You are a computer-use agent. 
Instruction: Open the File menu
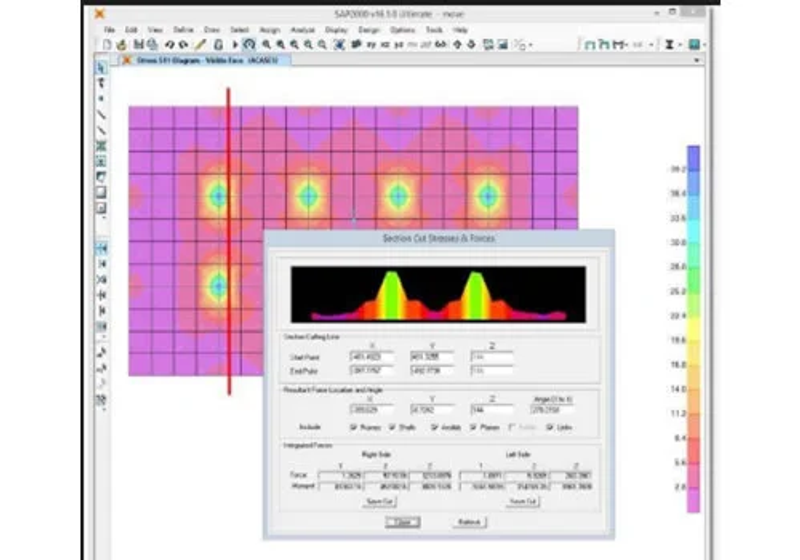click(x=109, y=30)
